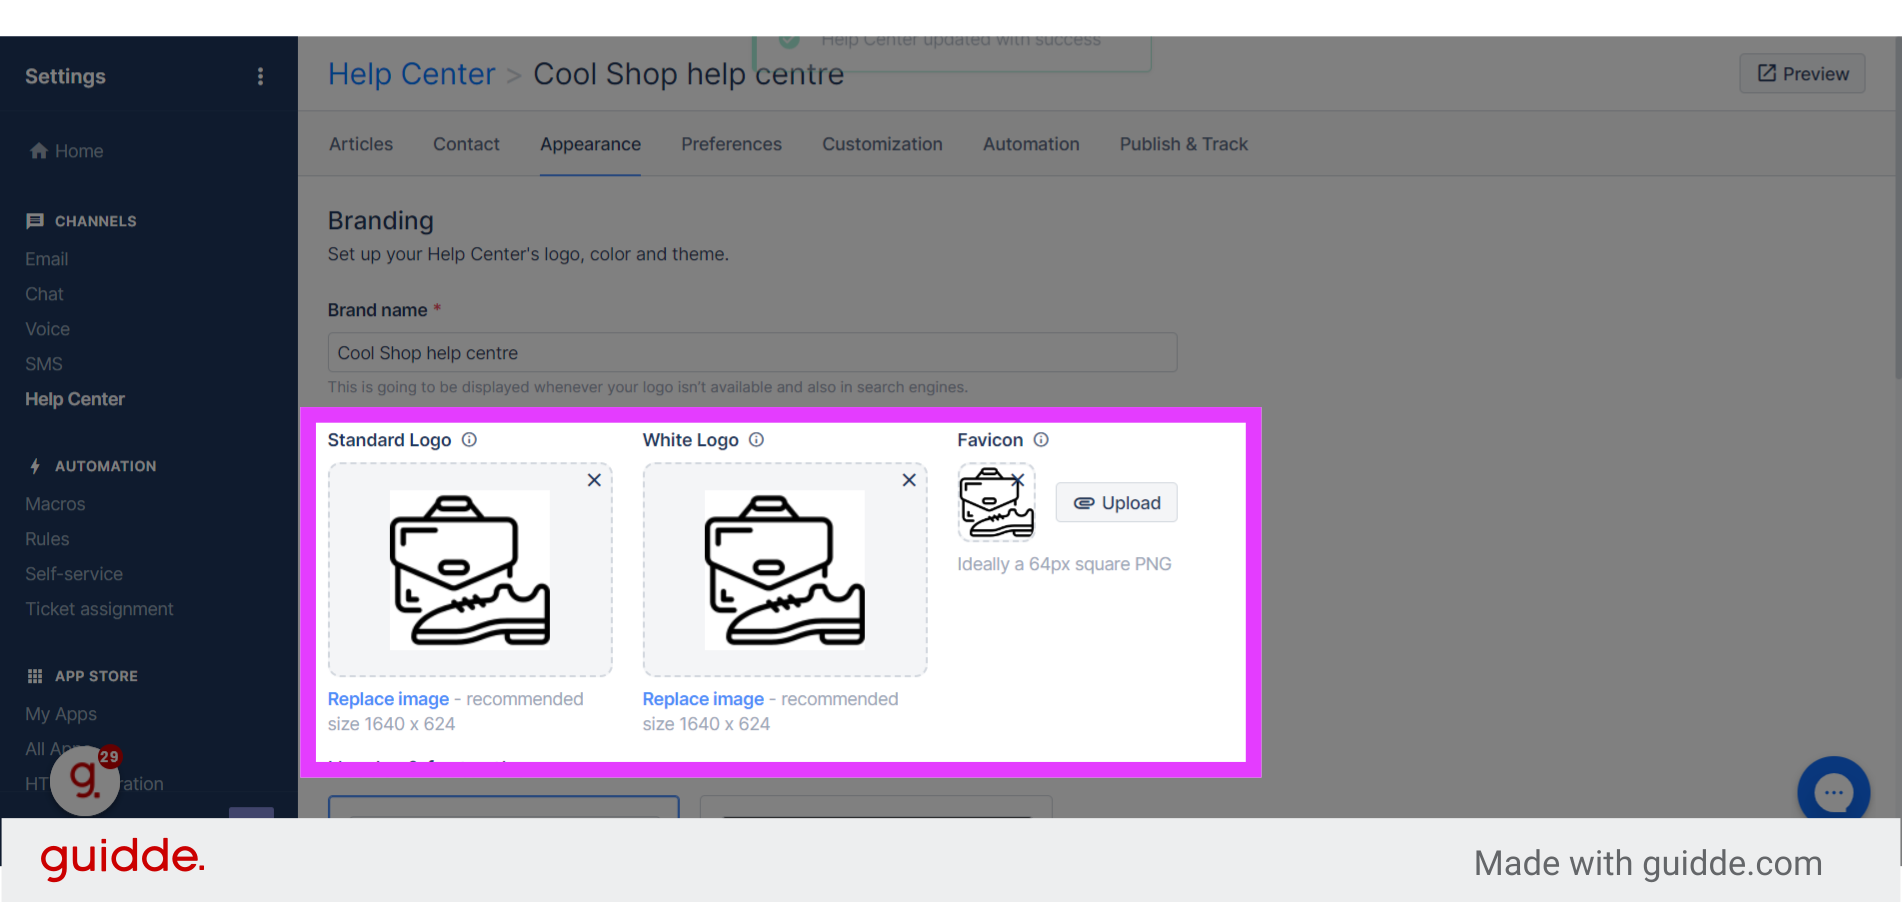1902x902 pixels.
Task: Open the Settings three-dot menu
Action: pos(260,77)
